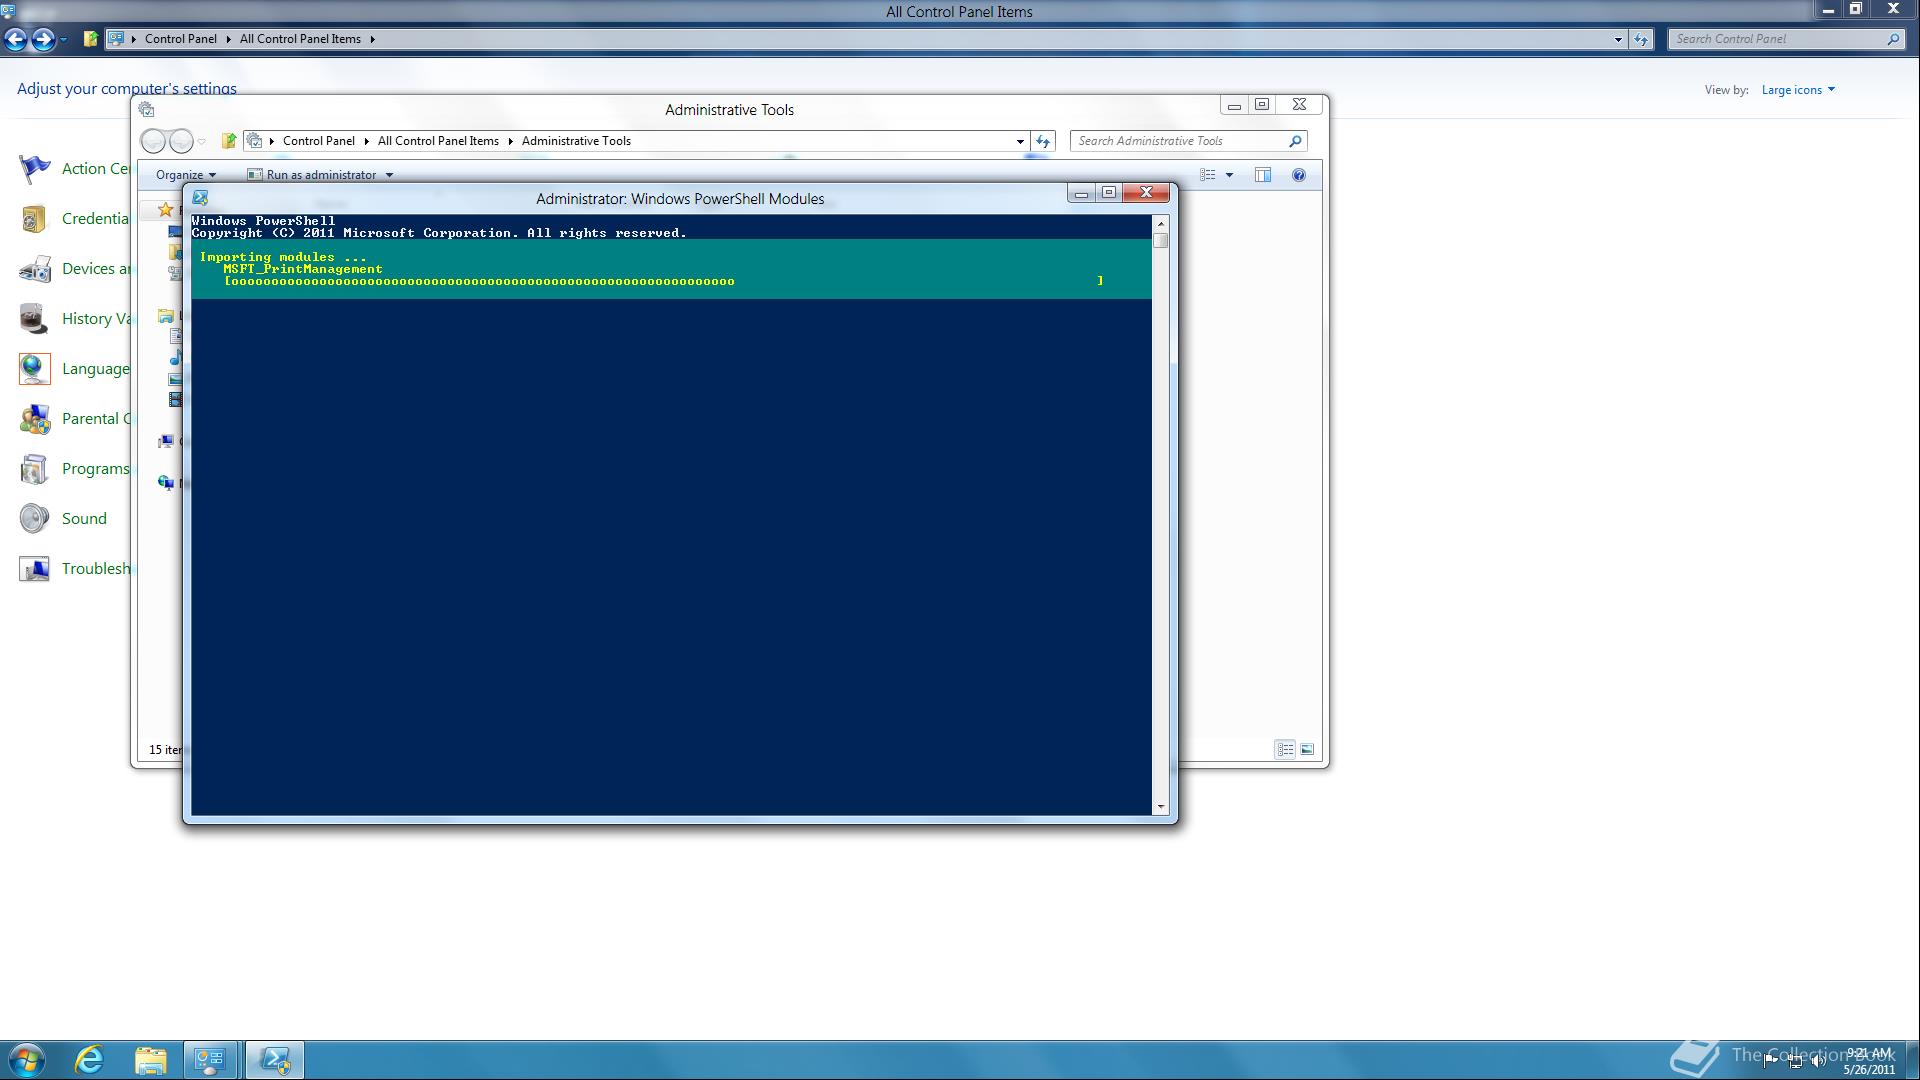Click the Sound link in Control Panel
Viewport: 1920px width, 1080px height.
(84, 519)
